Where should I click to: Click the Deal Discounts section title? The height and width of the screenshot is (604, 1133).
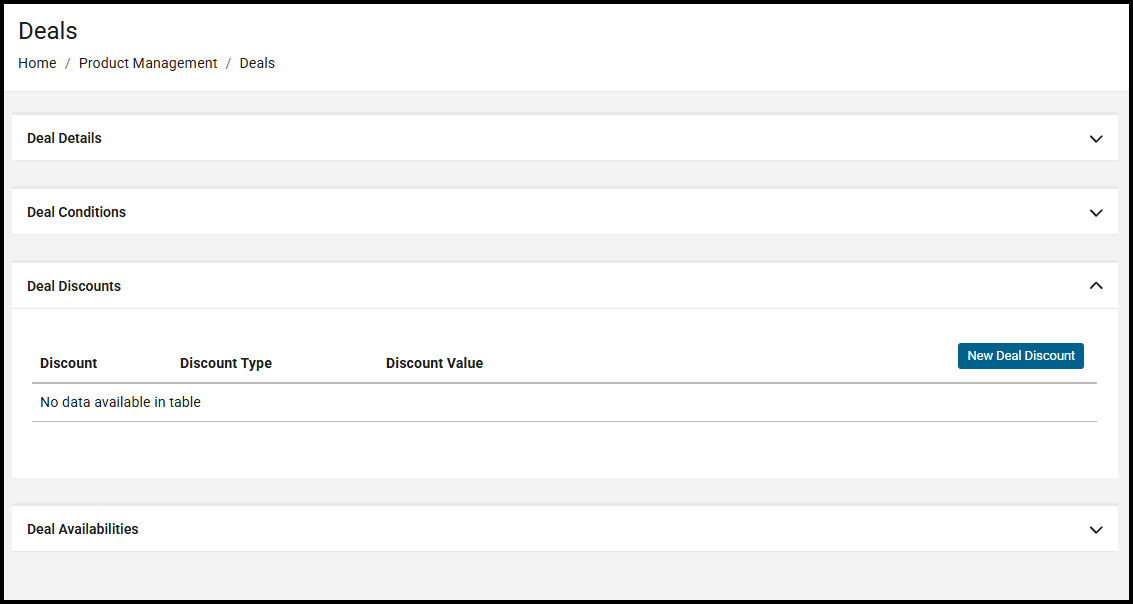click(74, 286)
